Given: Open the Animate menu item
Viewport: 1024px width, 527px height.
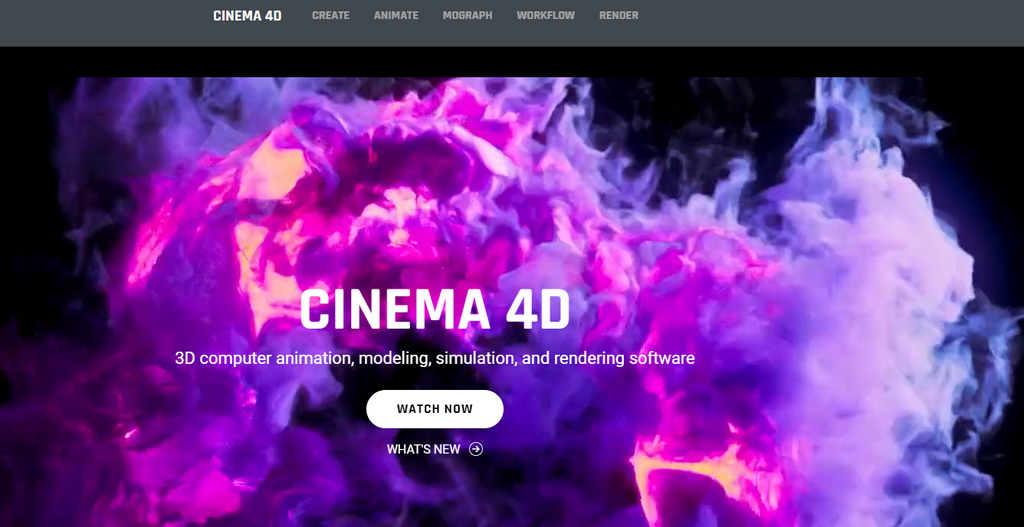Looking at the screenshot, I should point(396,16).
